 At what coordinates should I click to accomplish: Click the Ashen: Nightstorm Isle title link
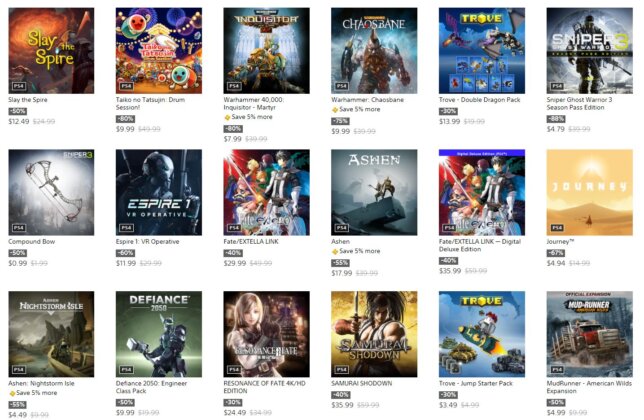(41, 383)
